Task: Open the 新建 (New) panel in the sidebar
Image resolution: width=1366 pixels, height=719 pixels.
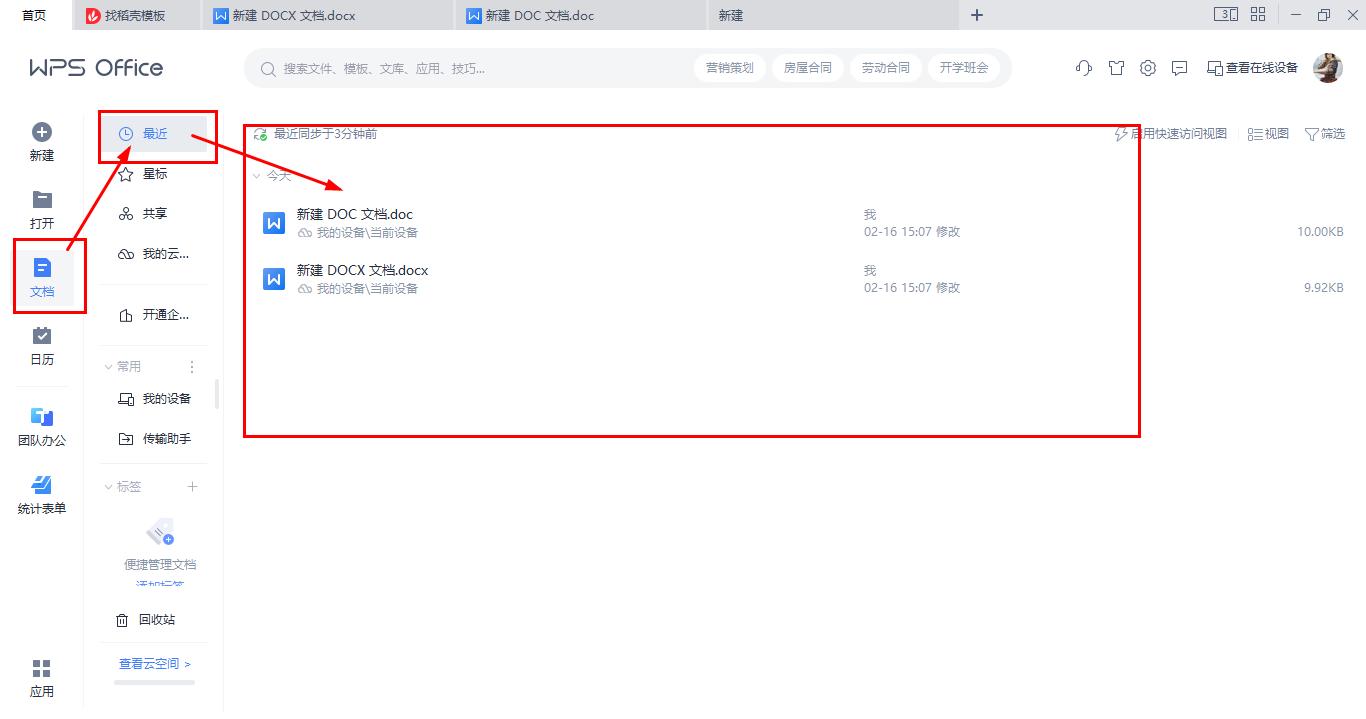Action: pos(41,140)
